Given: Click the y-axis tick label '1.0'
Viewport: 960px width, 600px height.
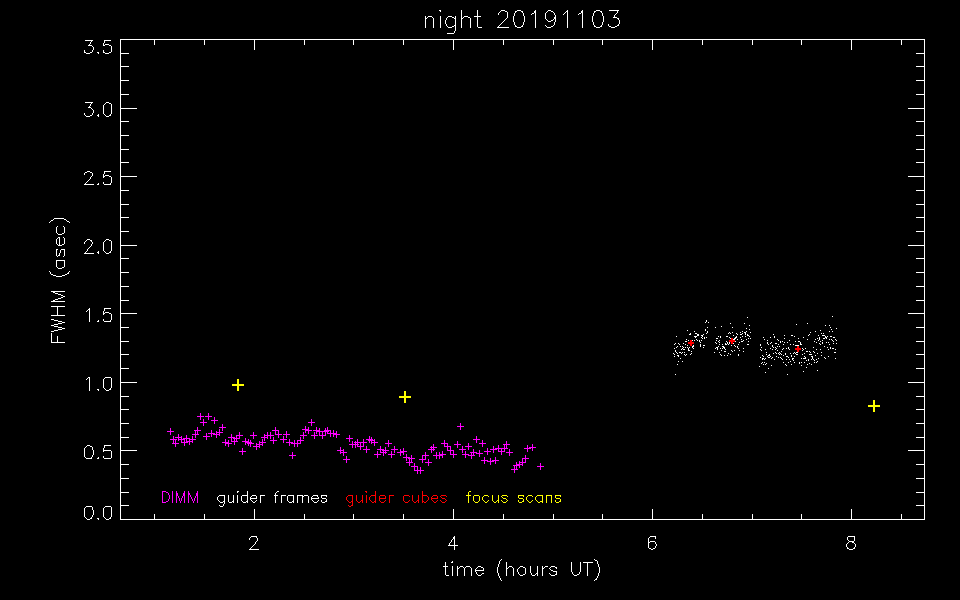Looking at the screenshot, I should 98,384.
